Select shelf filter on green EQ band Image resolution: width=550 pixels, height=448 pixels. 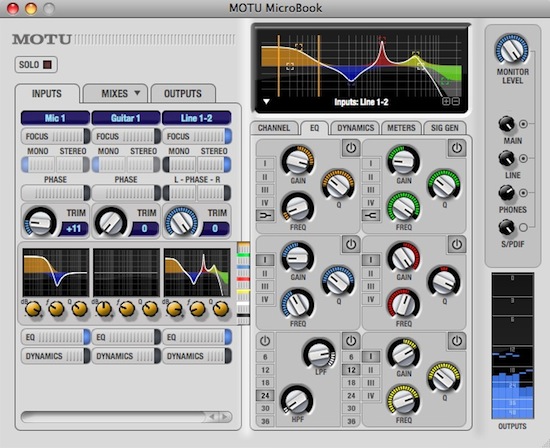tap(371, 215)
